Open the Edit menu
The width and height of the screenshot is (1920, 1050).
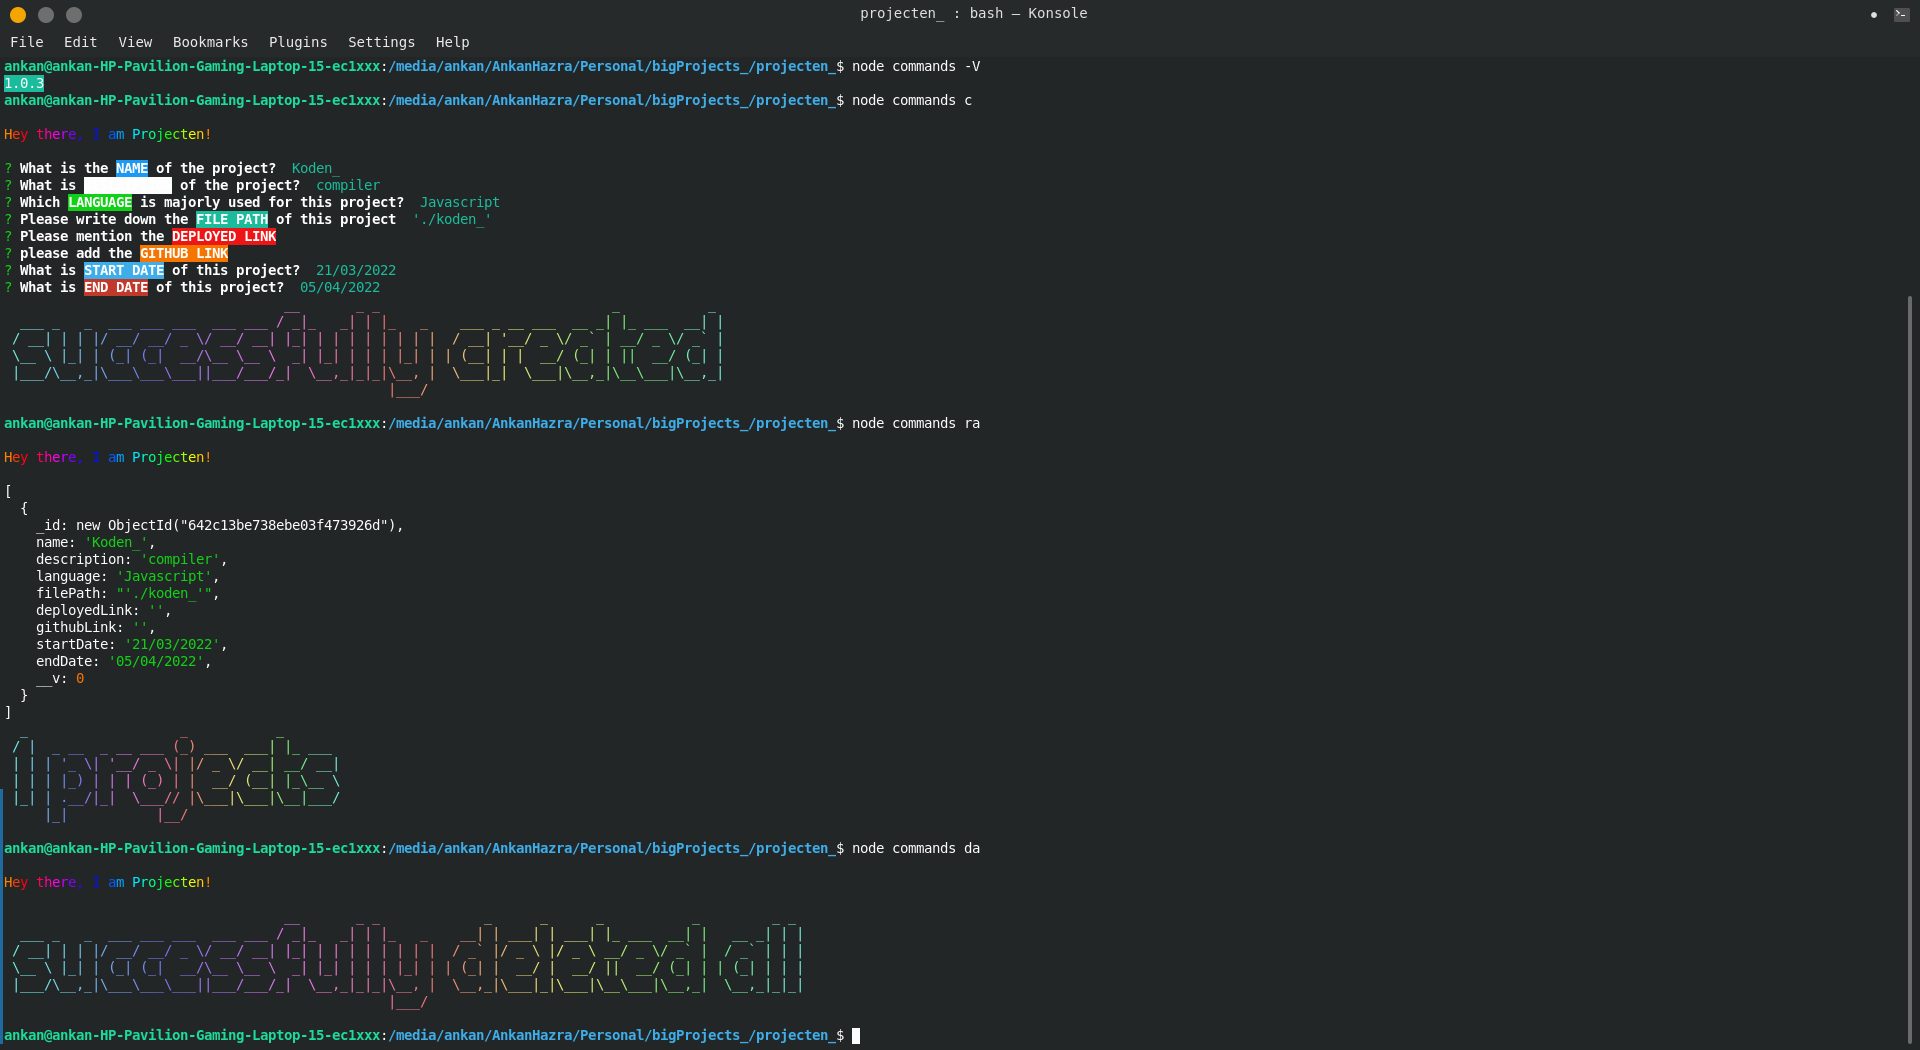pos(79,42)
